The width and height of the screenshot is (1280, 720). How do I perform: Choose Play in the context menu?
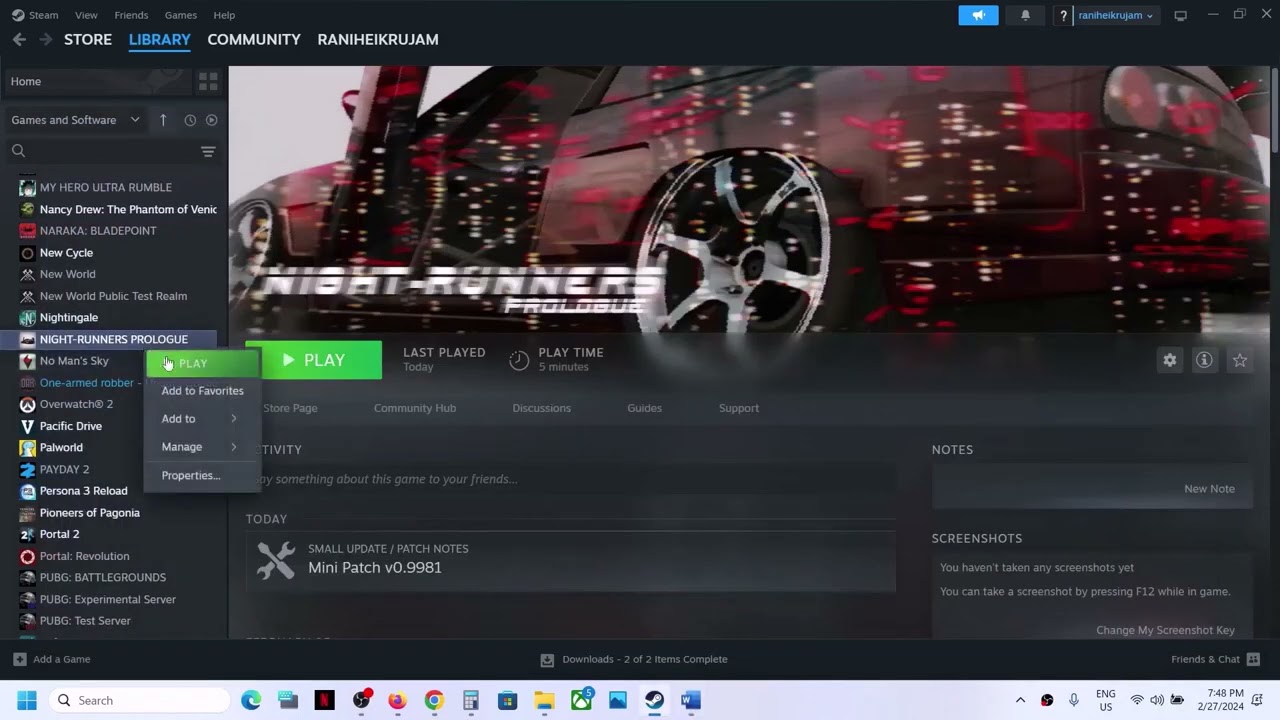tap(202, 363)
